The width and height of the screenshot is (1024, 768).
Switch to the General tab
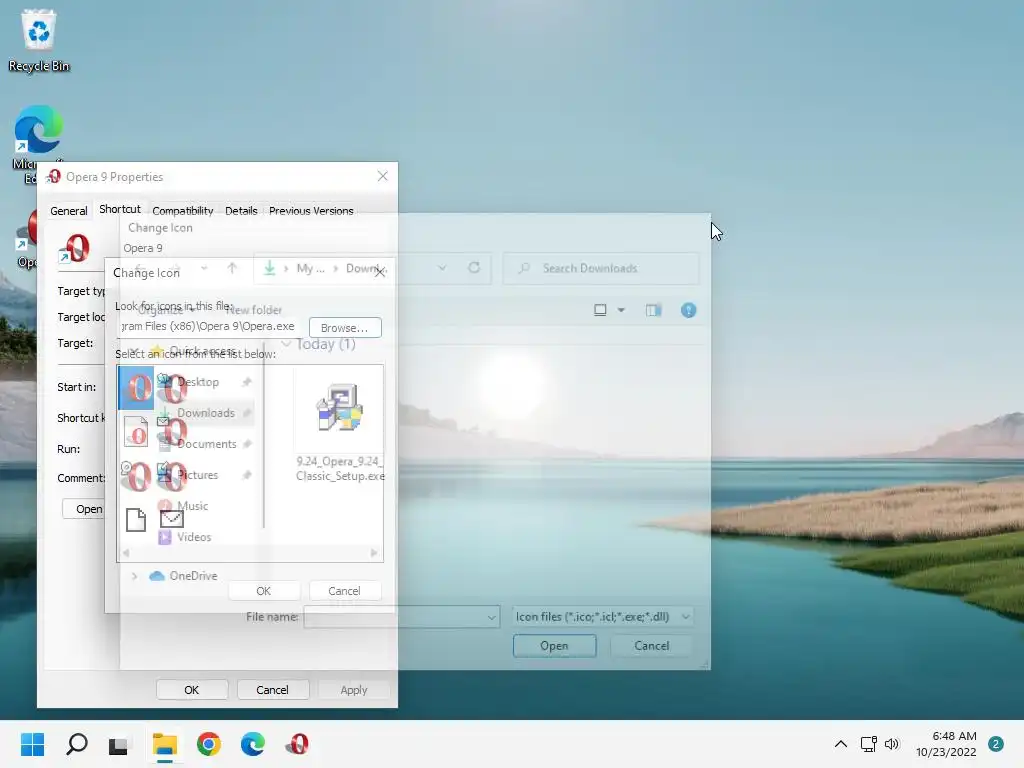click(69, 211)
